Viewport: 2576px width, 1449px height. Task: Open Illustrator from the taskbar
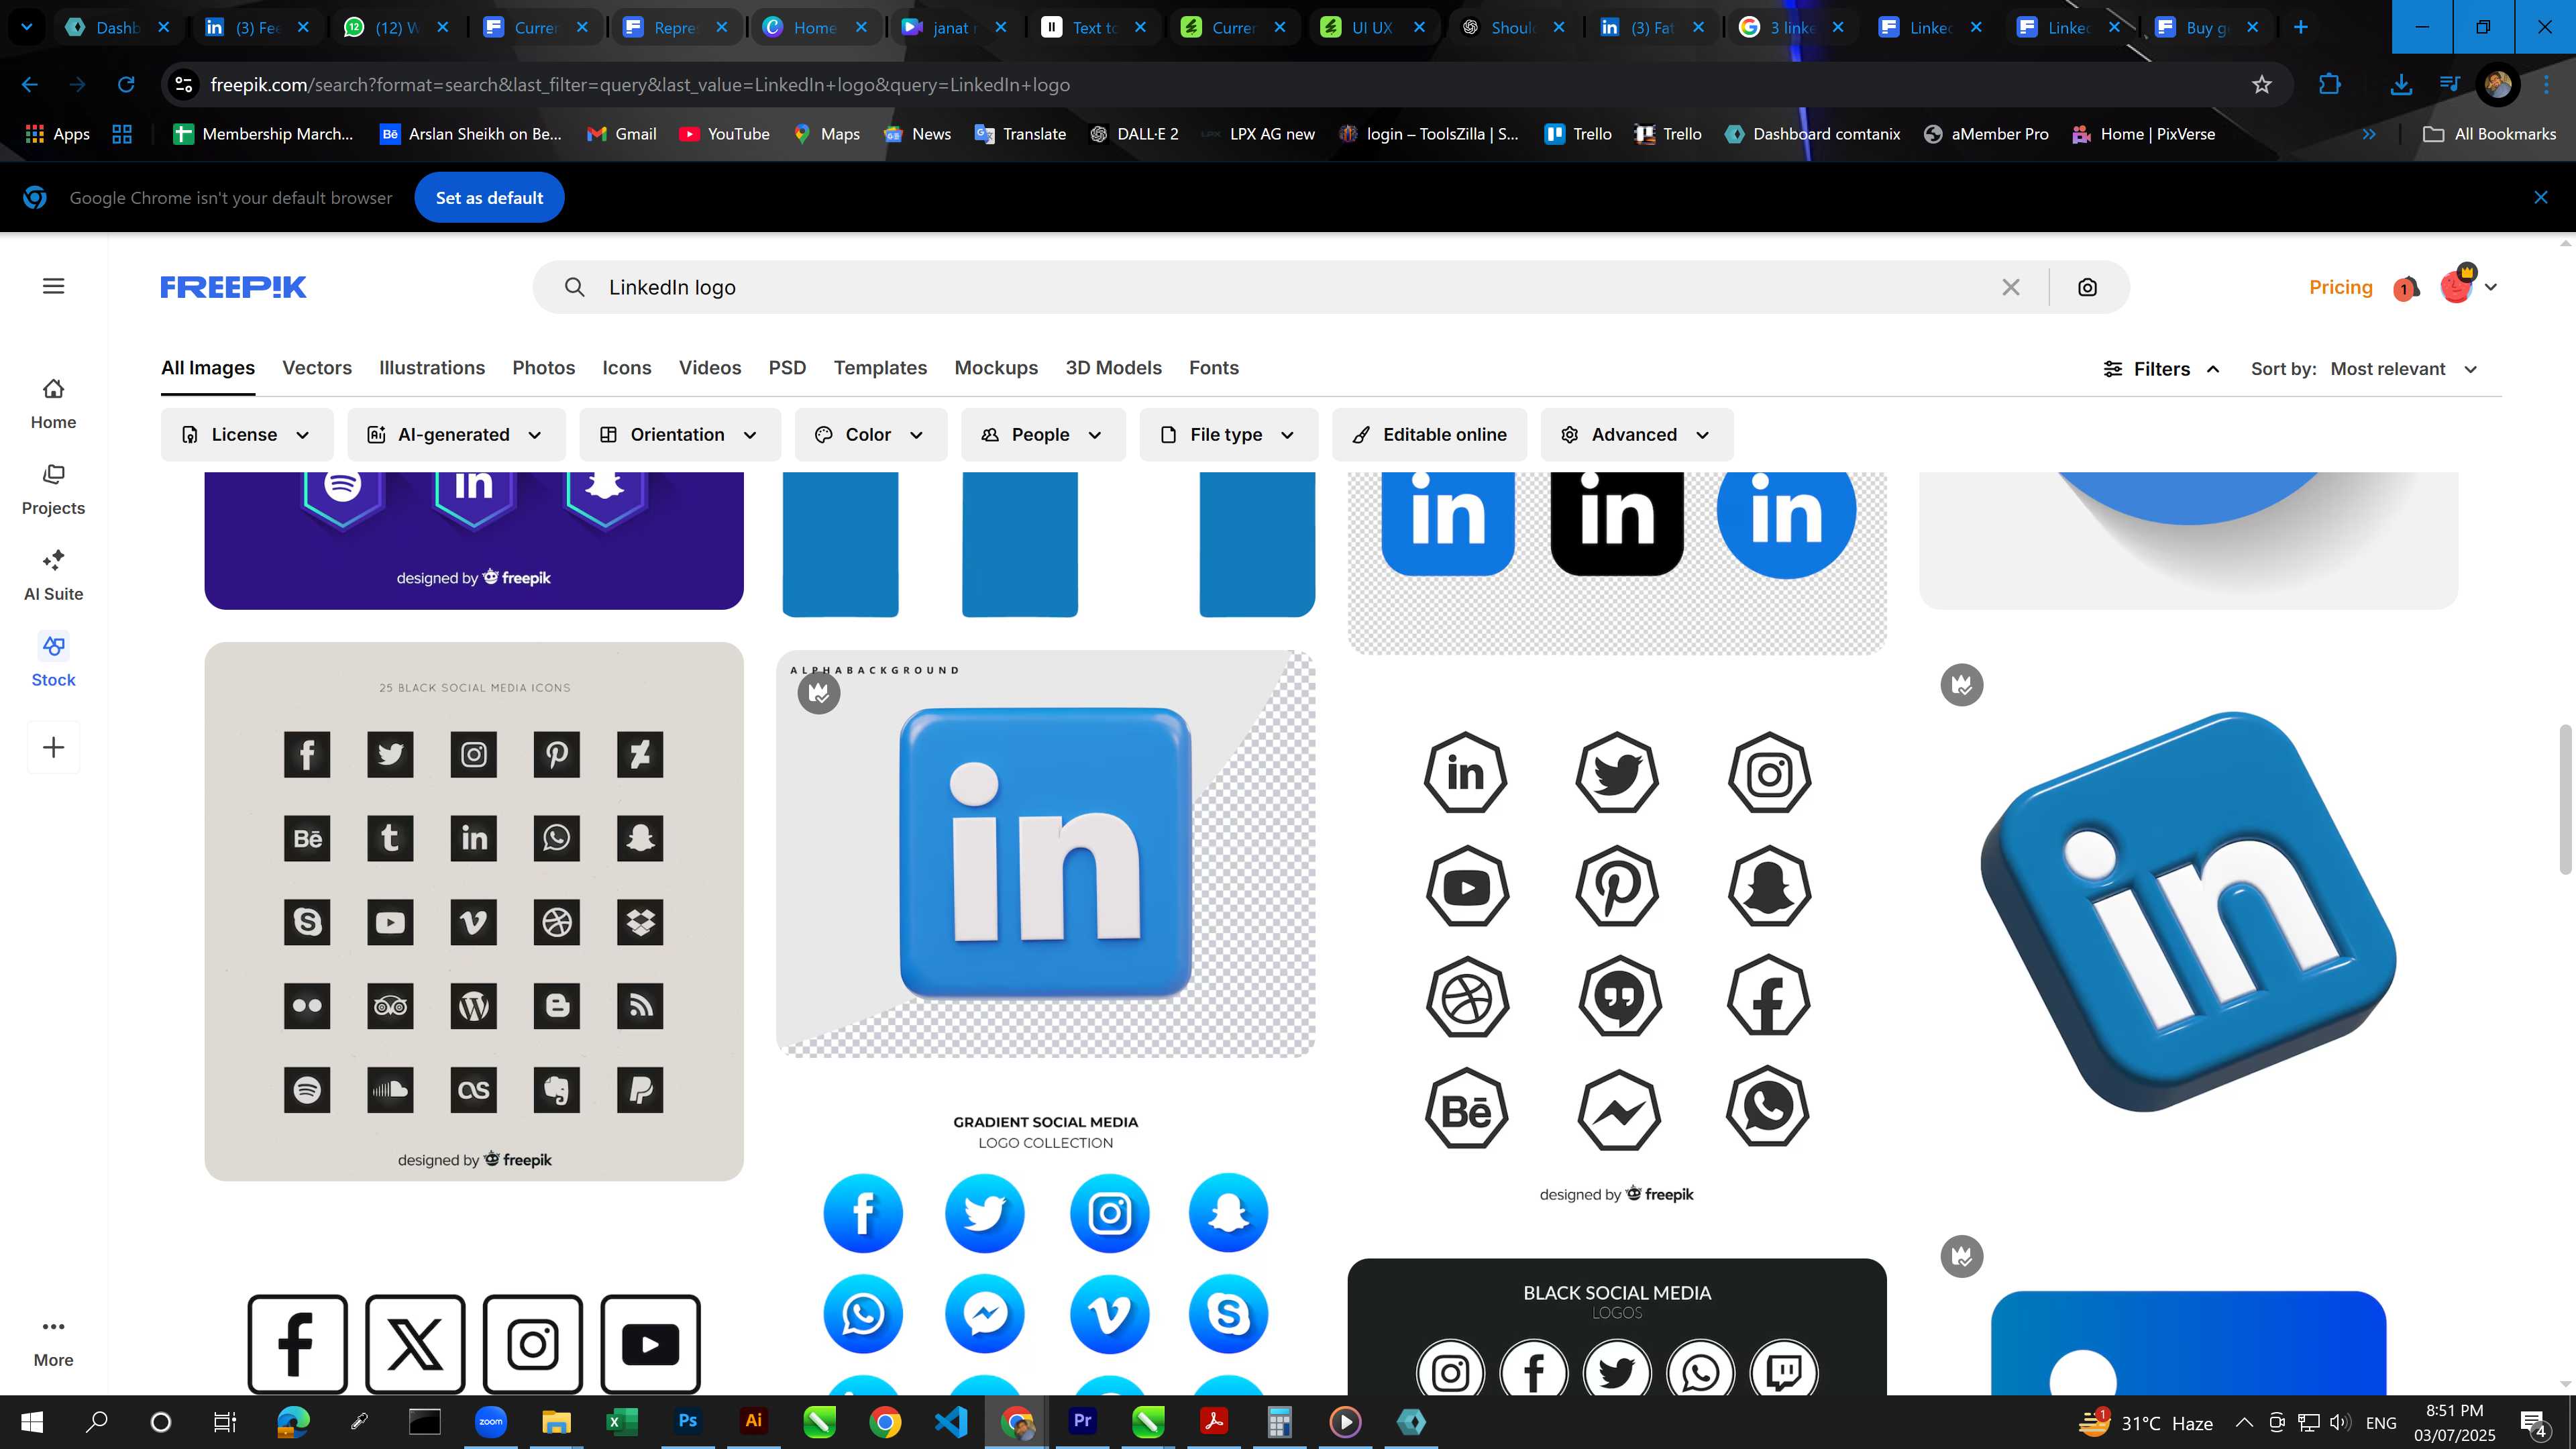click(754, 1421)
